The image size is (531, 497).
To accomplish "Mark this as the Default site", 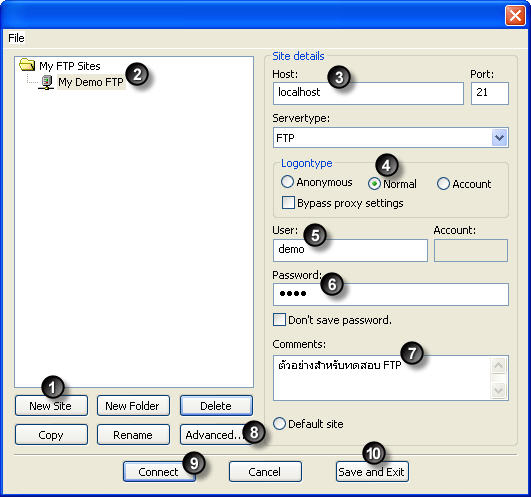I will click(x=279, y=424).
